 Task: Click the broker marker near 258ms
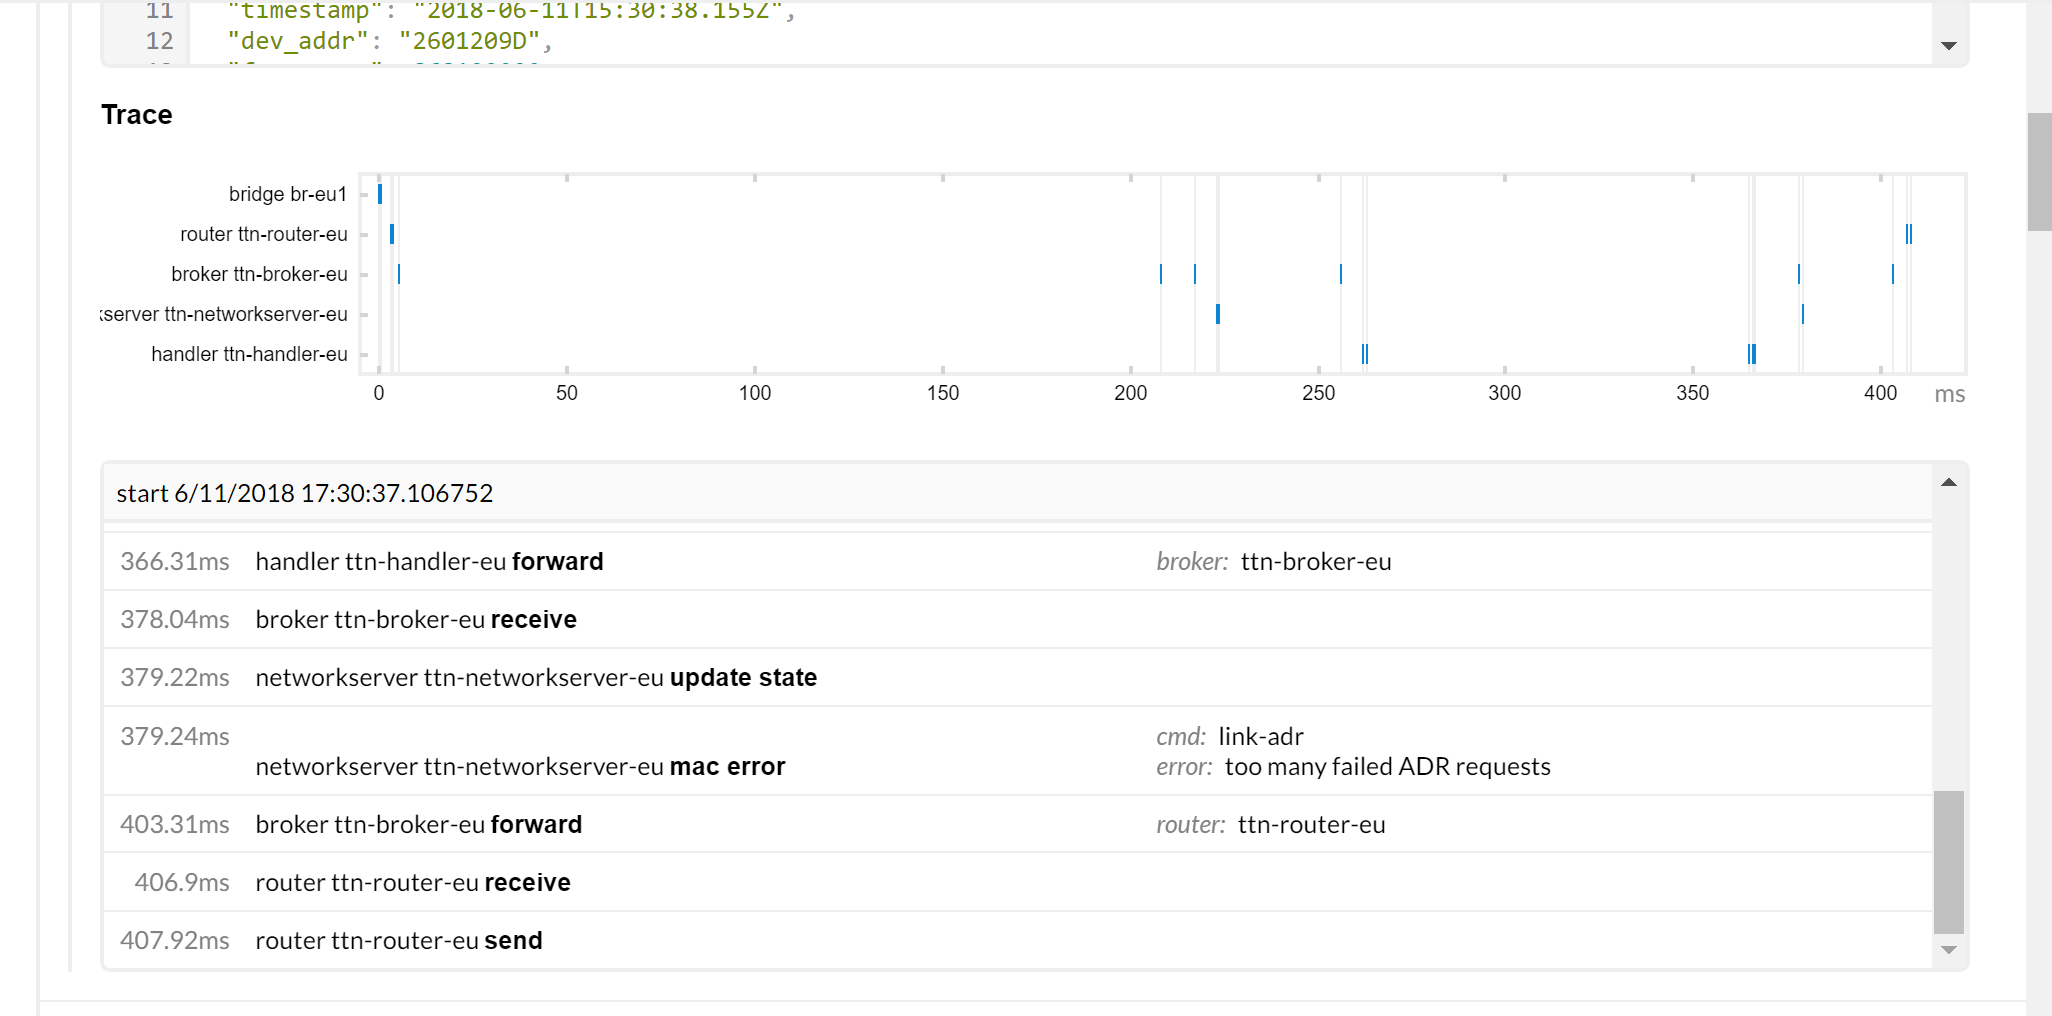click(1341, 274)
